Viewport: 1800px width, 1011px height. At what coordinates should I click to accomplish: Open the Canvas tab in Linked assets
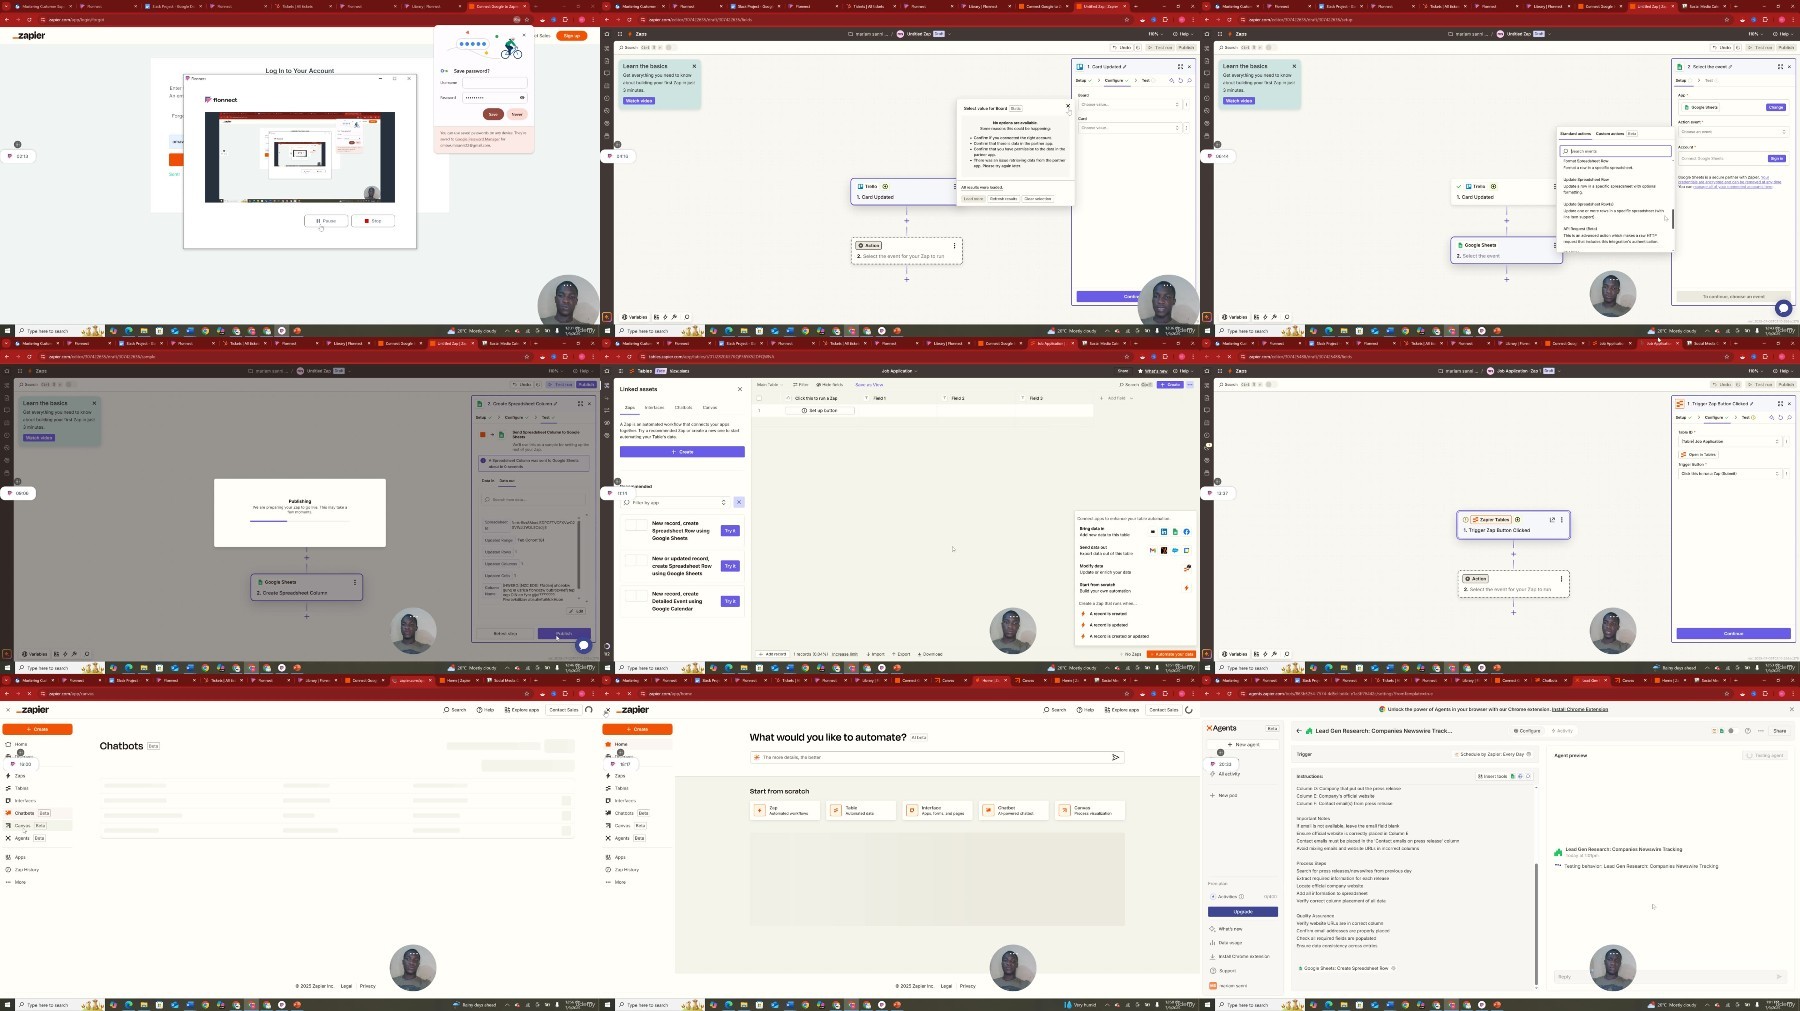click(x=709, y=408)
